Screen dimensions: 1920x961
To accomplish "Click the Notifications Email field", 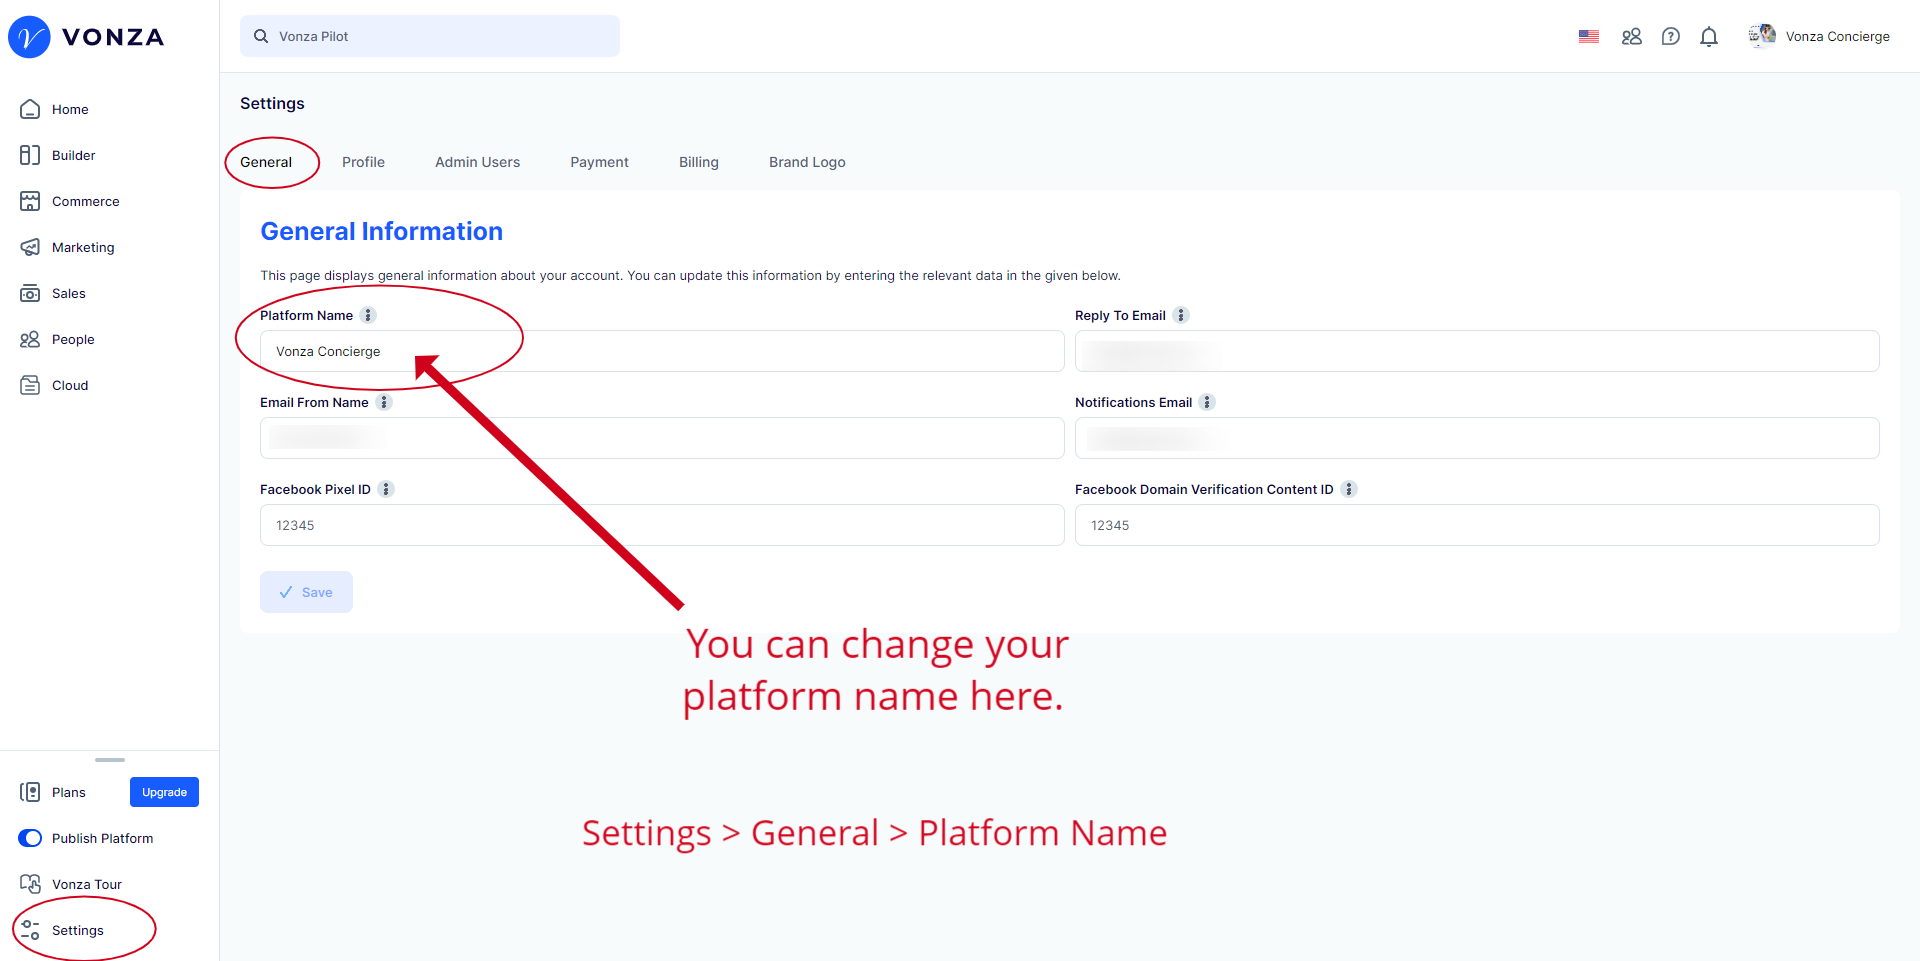I will [x=1477, y=438].
